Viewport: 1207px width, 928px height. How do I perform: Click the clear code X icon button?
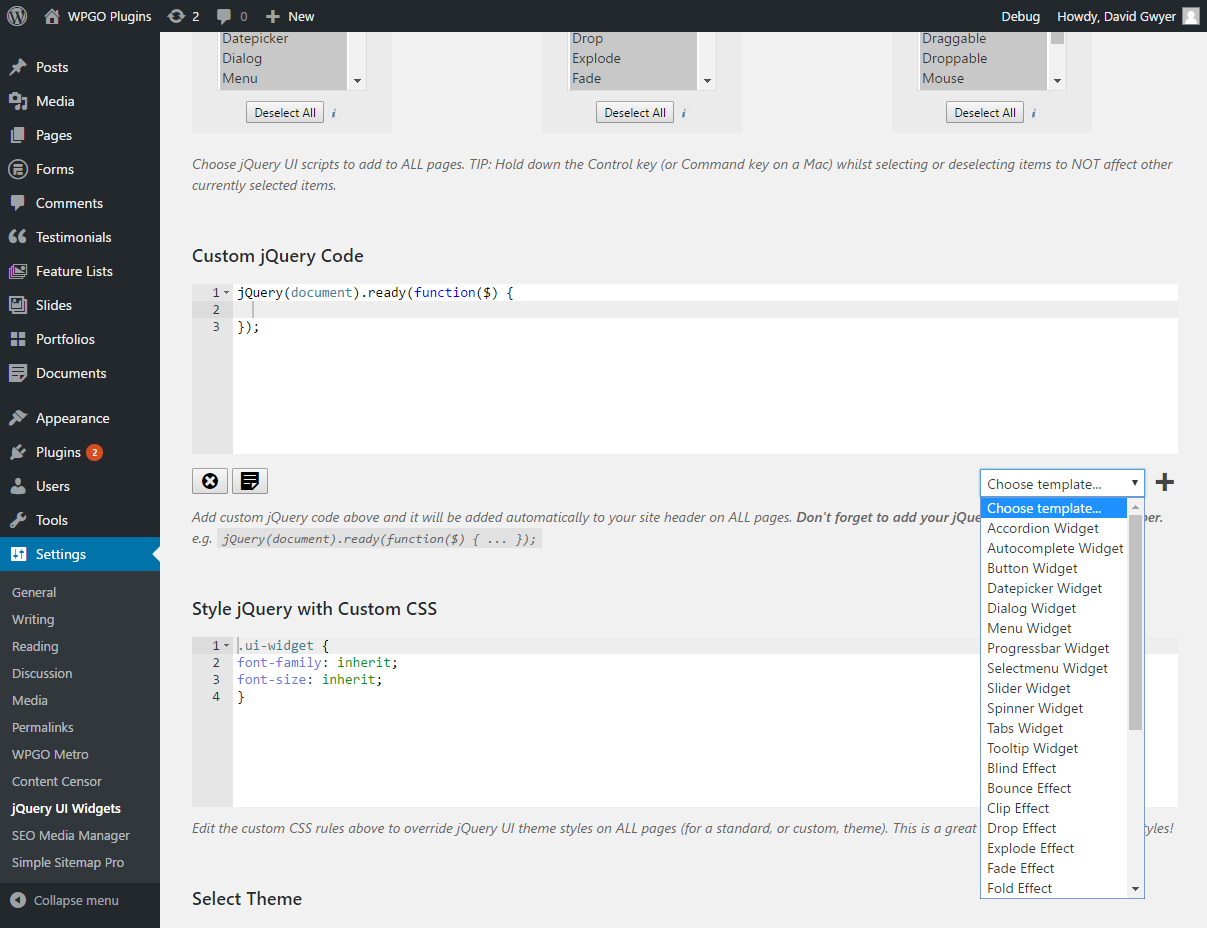(210, 481)
